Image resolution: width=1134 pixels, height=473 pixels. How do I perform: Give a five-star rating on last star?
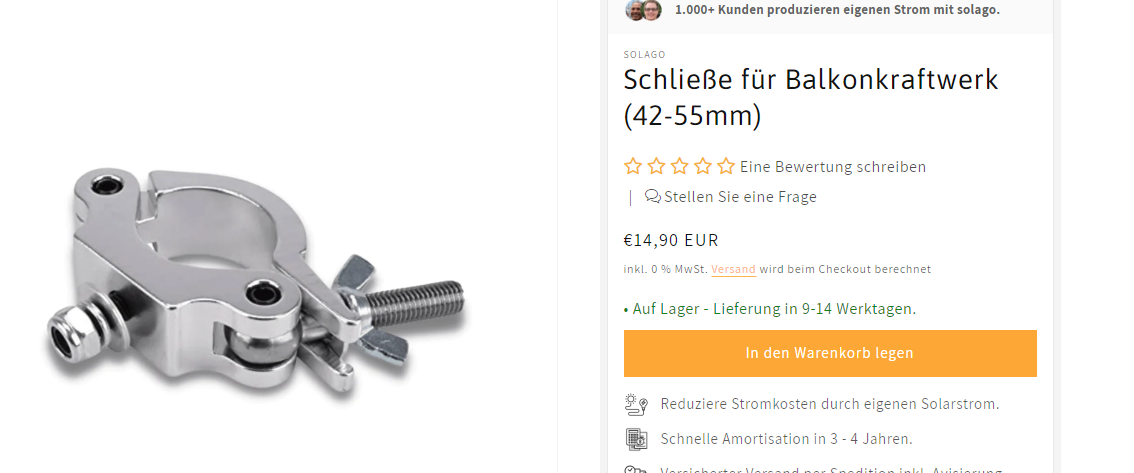point(726,166)
